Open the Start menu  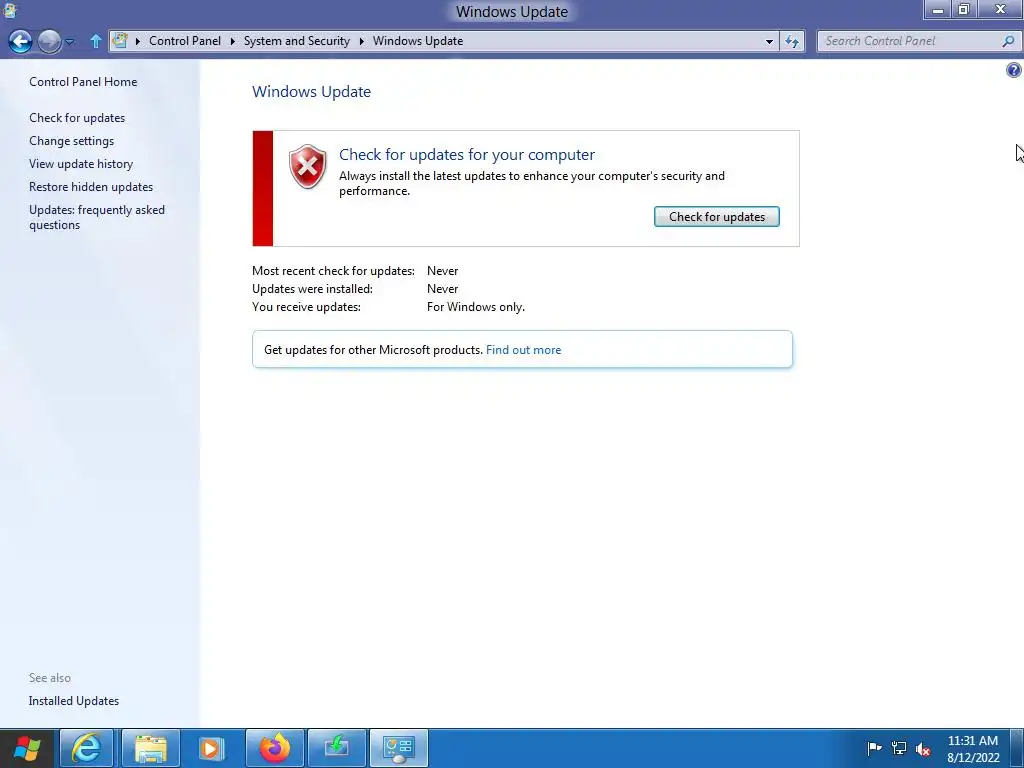pyautogui.click(x=27, y=748)
